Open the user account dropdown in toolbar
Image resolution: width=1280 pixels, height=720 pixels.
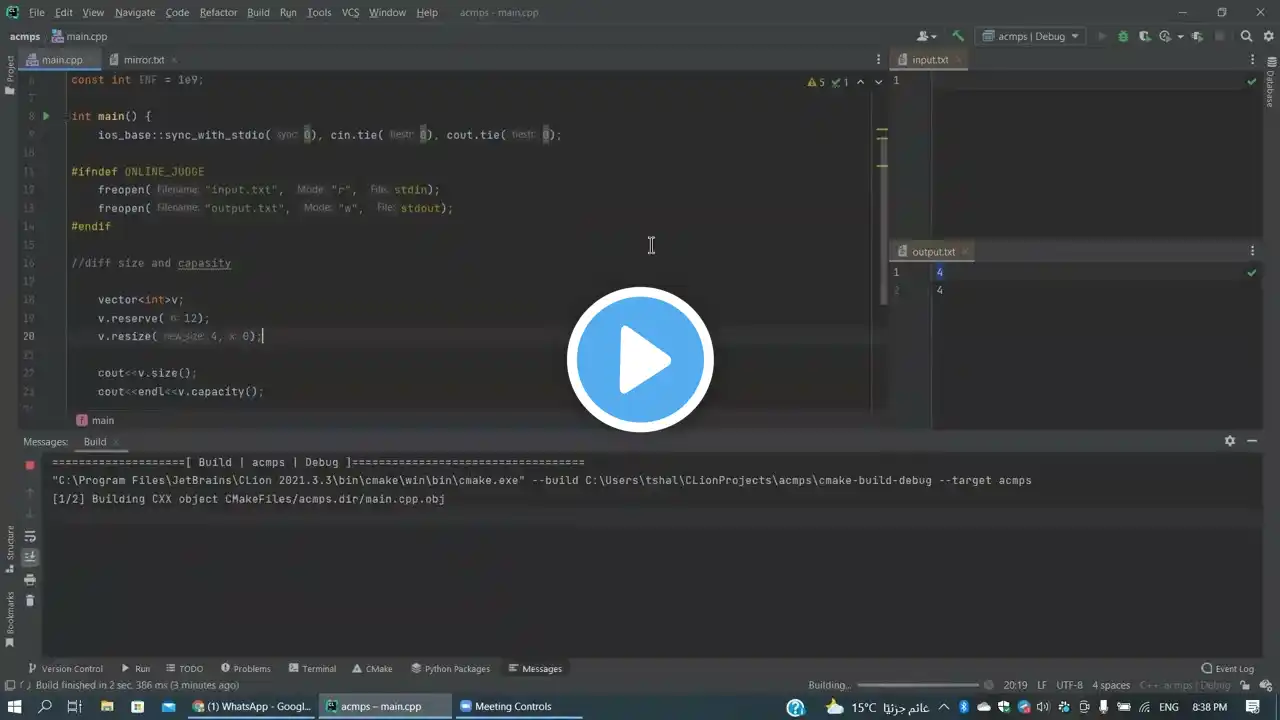[x=927, y=36]
